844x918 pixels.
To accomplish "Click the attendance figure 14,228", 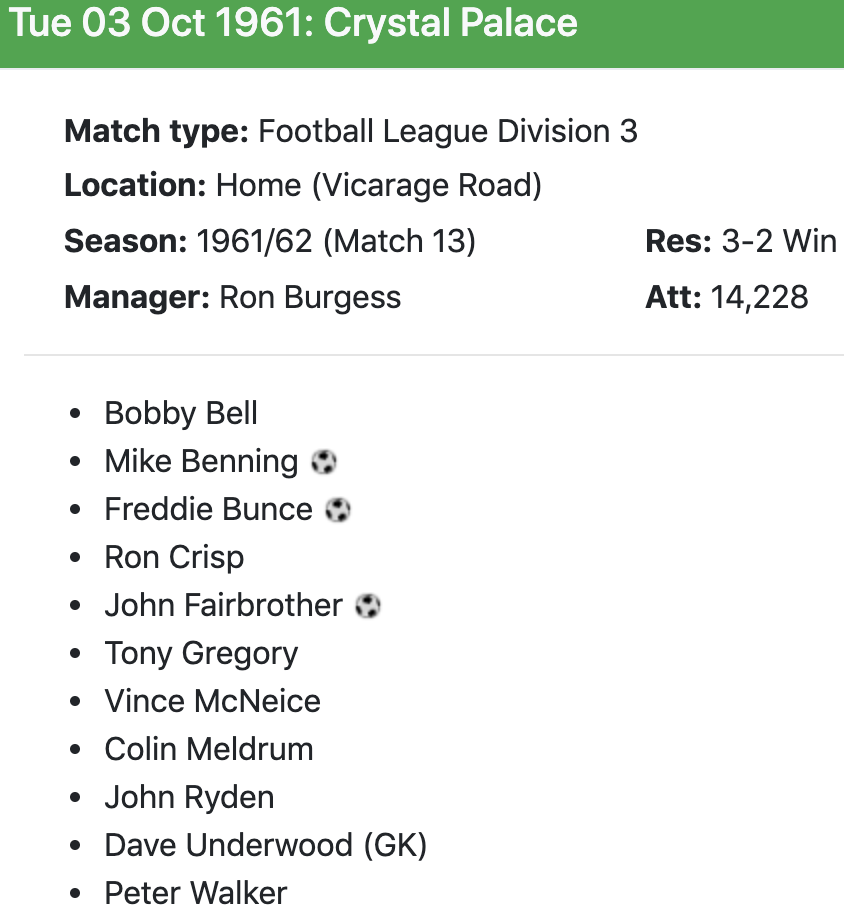I will coord(759,298).
